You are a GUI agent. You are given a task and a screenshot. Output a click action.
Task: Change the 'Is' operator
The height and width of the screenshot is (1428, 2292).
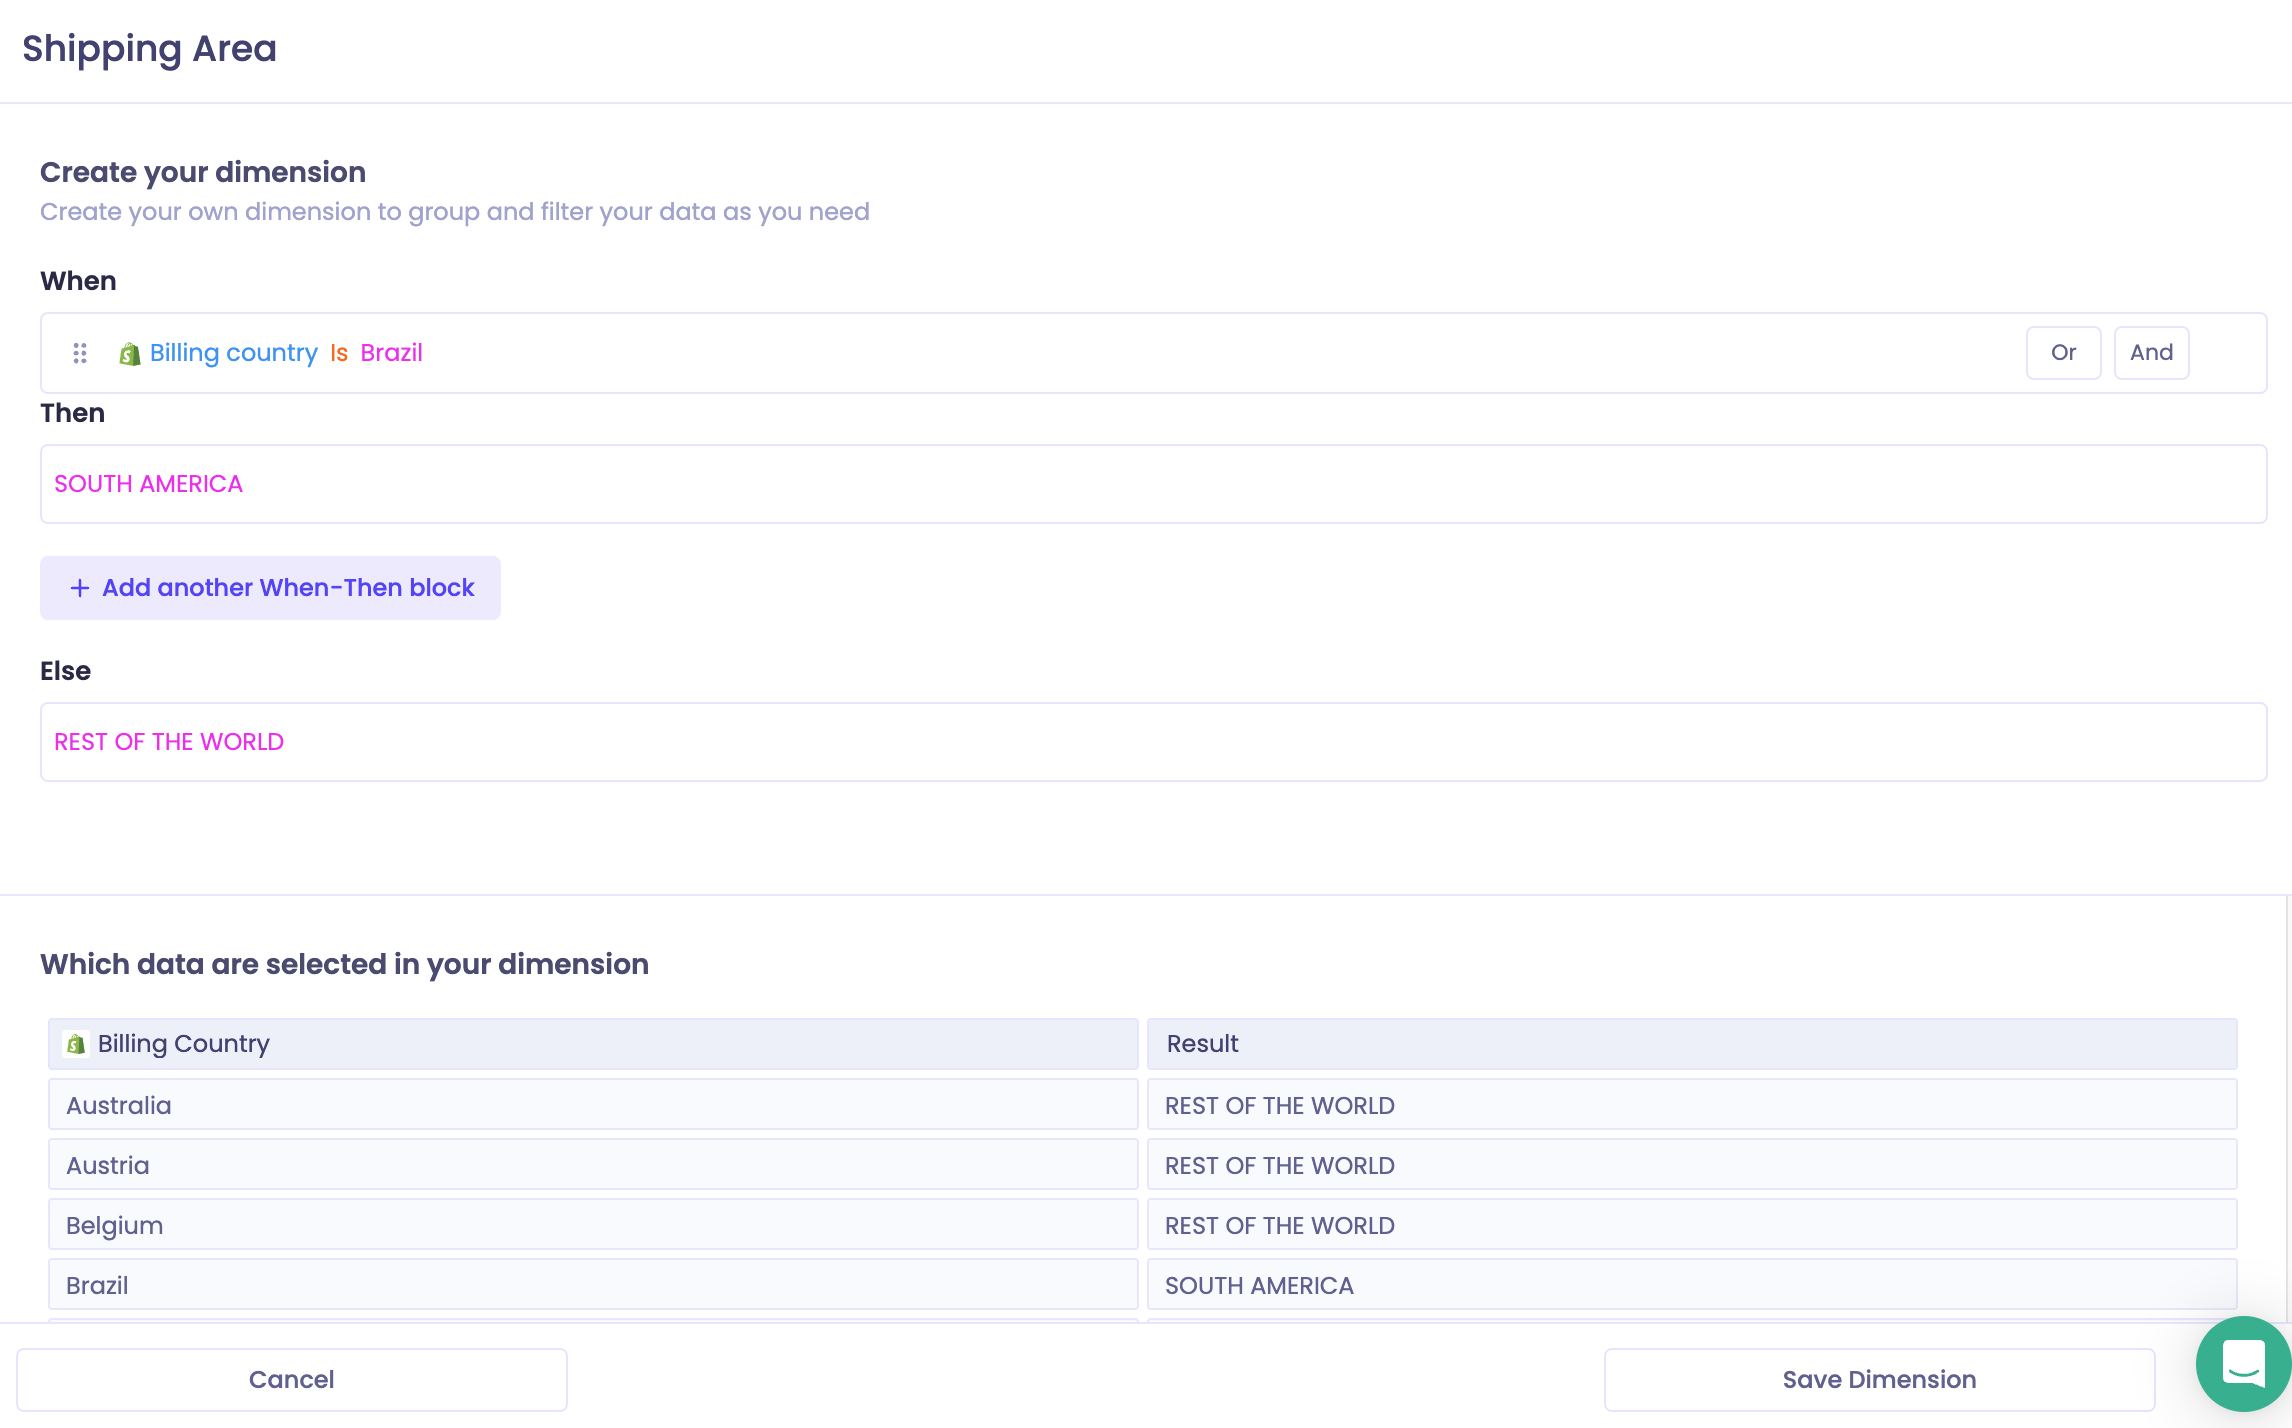click(339, 353)
